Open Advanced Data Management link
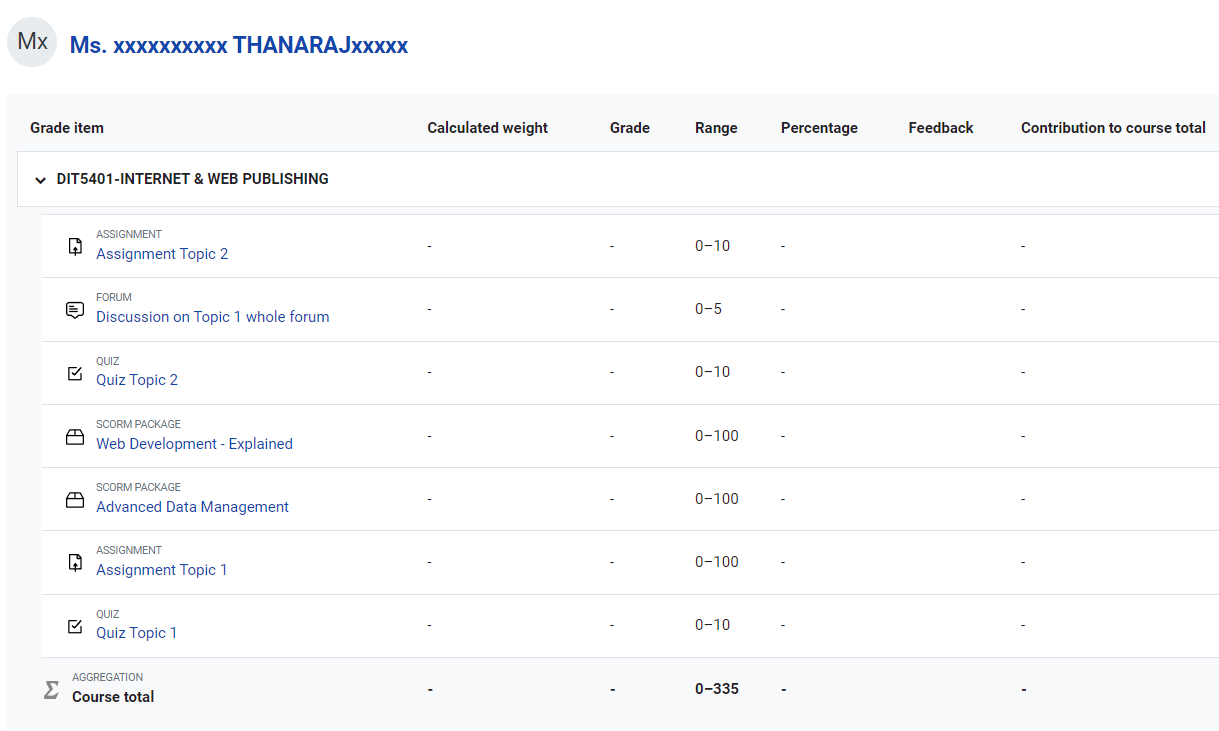1219x731 pixels. pyautogui.click(x=192, y=507)
